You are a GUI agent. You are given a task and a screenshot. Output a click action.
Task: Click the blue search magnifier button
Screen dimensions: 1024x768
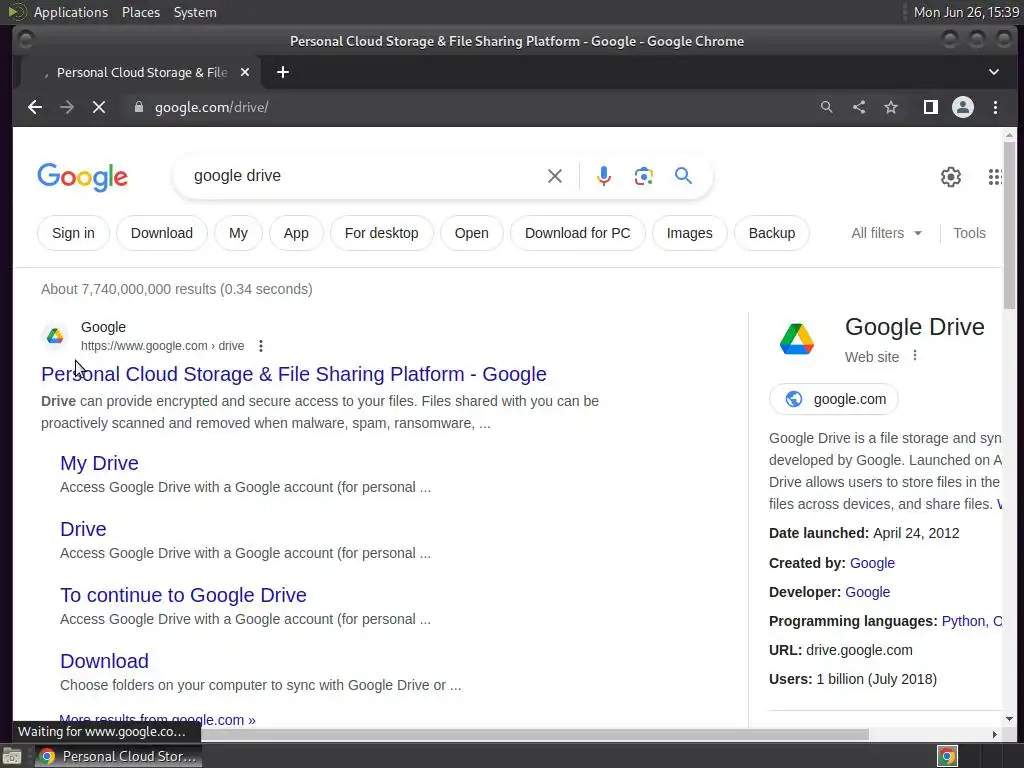(683, 176)
